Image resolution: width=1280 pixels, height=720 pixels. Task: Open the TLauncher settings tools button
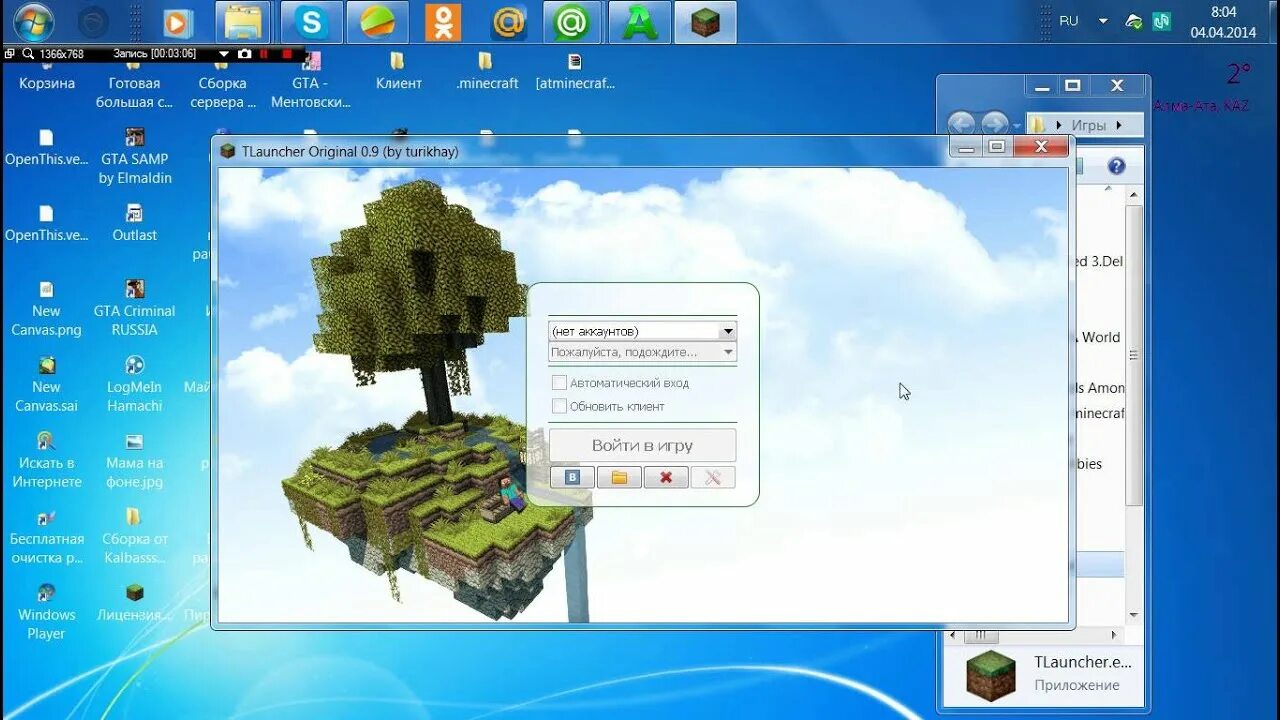[x=713, y=477]
